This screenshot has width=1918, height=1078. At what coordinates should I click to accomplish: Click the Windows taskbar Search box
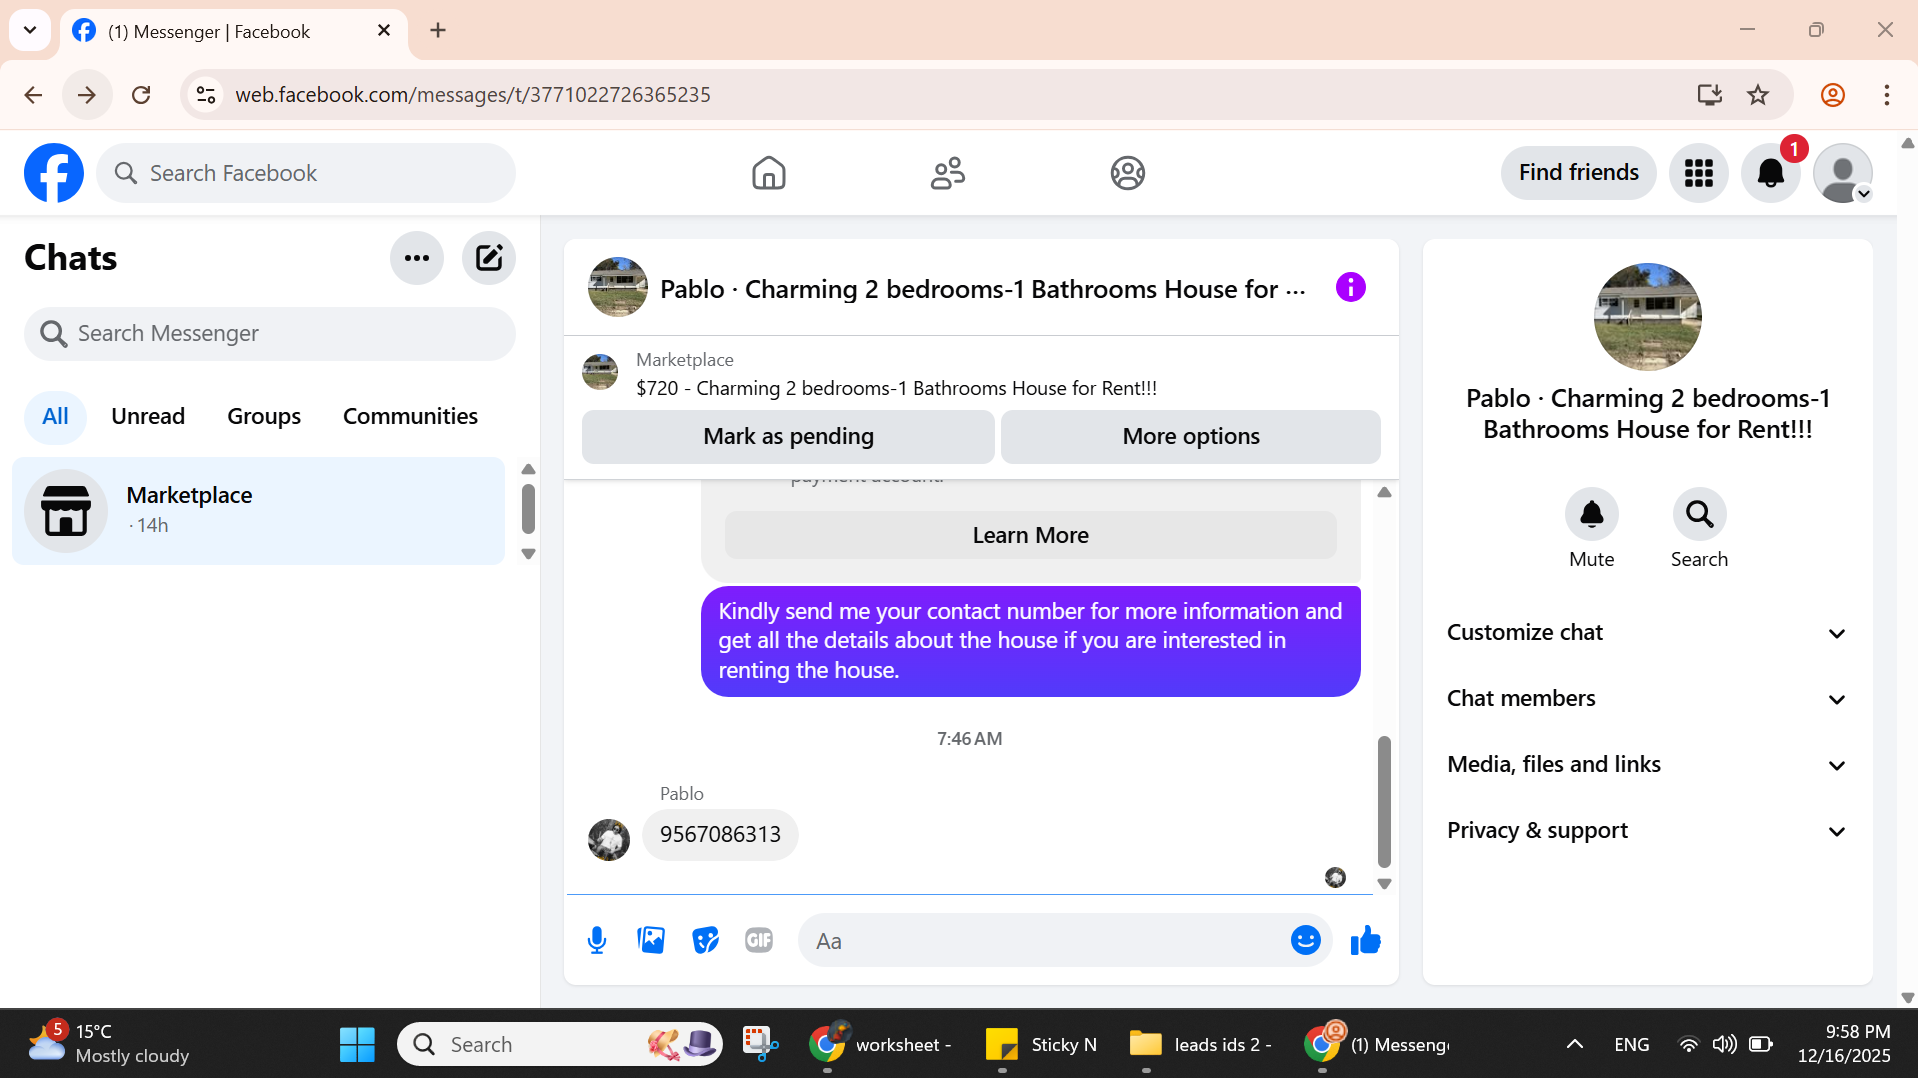[x=560, y=1044]
